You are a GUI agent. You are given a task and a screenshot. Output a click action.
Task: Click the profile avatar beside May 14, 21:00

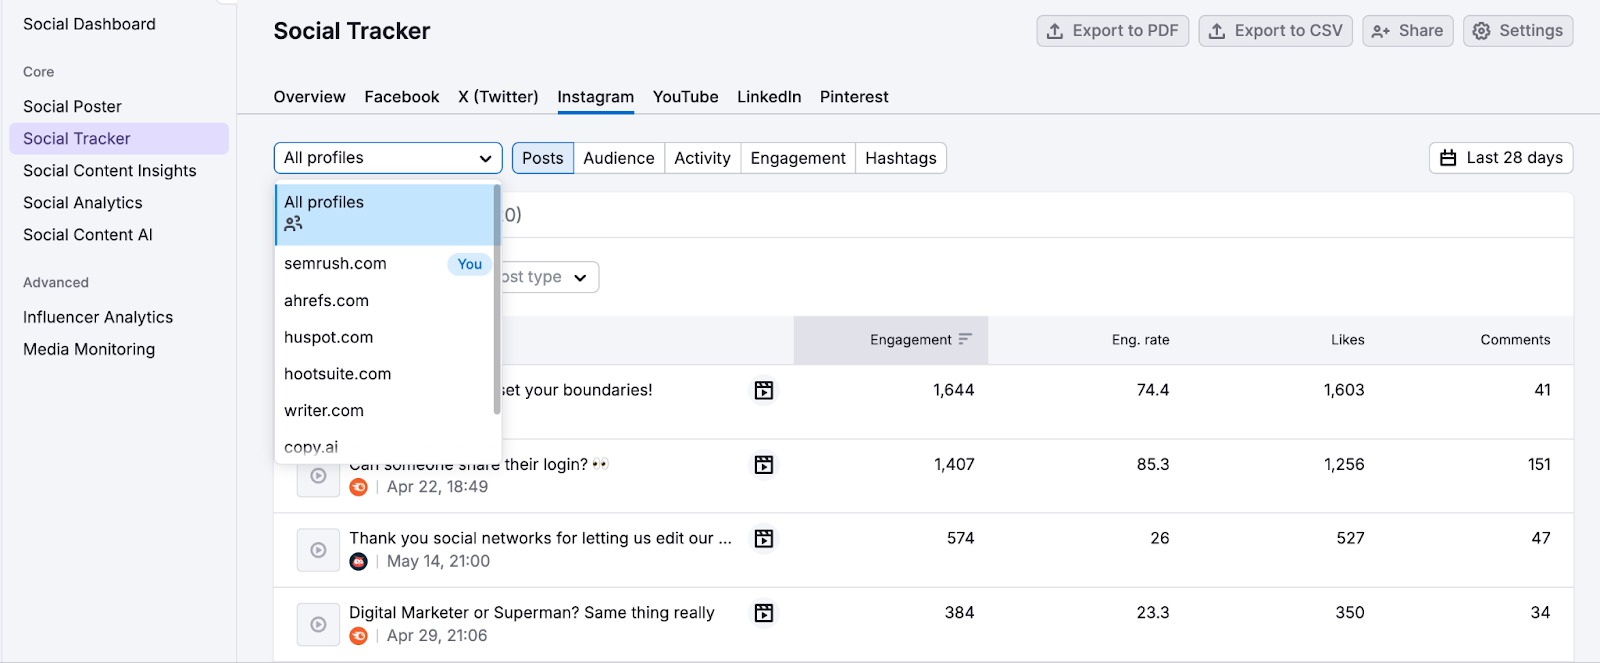(x=358, y=561)
